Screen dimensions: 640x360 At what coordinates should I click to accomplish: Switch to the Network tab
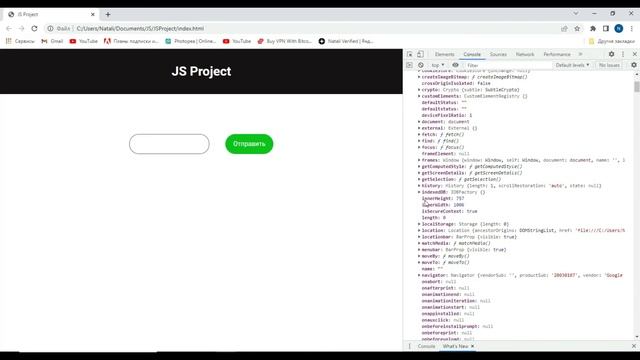pyautogui.click(x=525, y=54)
